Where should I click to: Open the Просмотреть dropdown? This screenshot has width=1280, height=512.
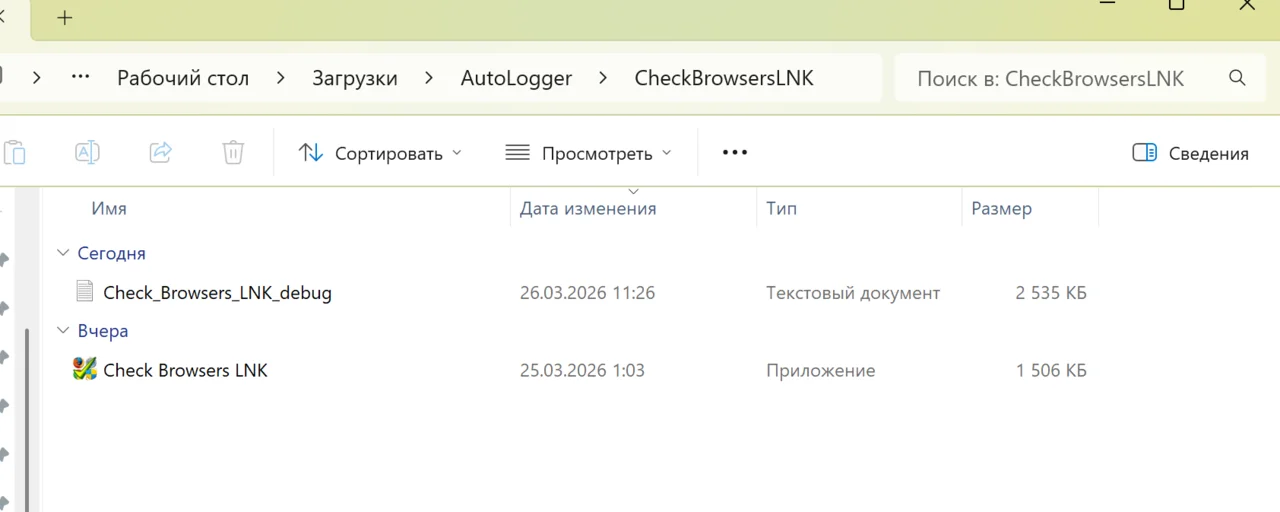588,153
